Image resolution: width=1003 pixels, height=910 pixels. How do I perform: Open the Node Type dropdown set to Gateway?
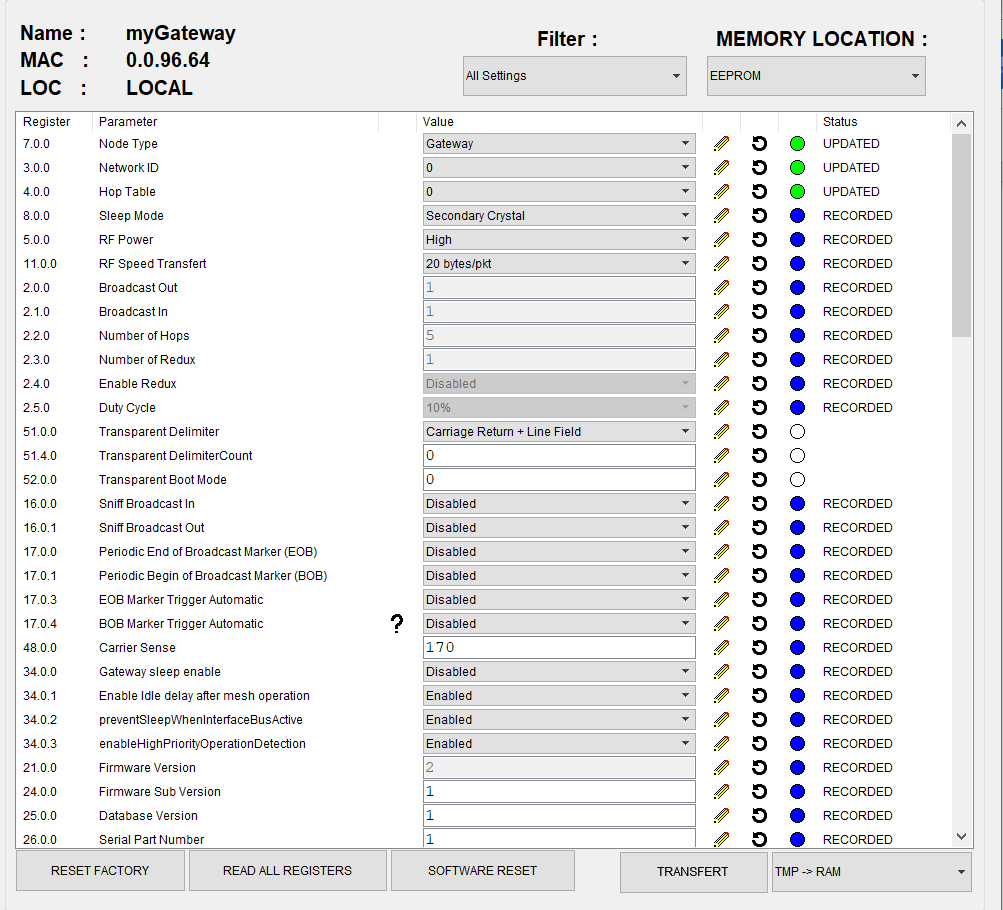click(x=559, y=144)
